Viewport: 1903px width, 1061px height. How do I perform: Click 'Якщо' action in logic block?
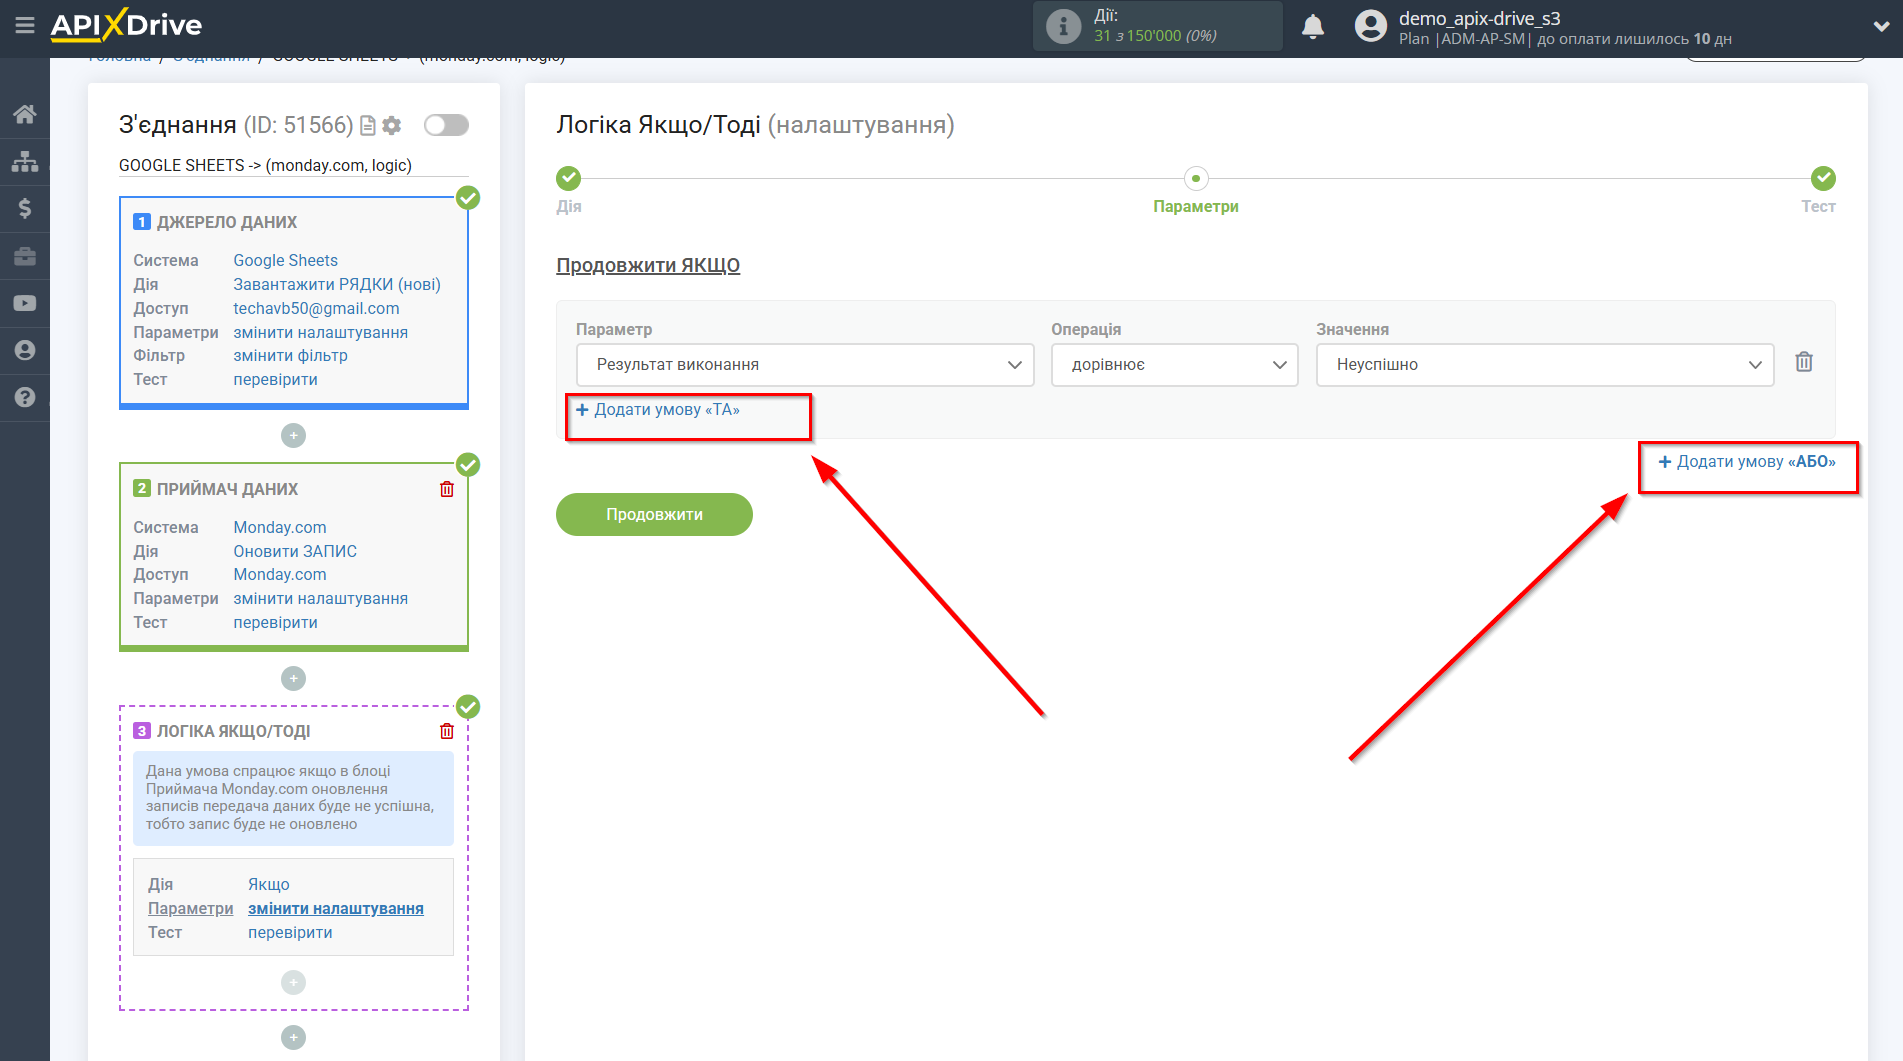point(269,884)
